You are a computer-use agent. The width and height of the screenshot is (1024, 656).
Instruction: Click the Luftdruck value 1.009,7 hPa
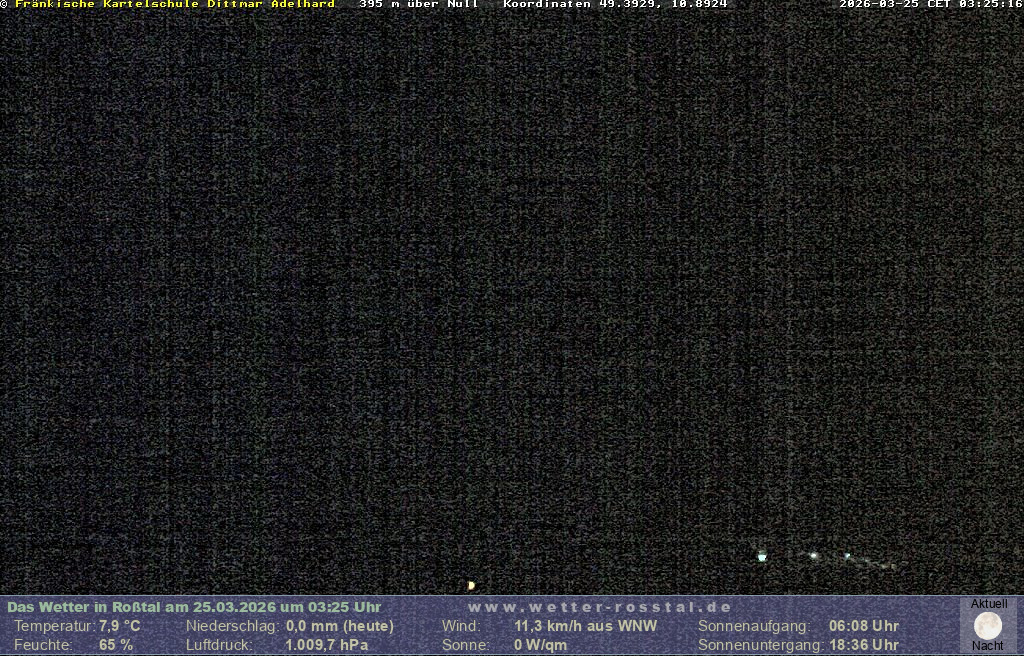[x=327, y=645]
